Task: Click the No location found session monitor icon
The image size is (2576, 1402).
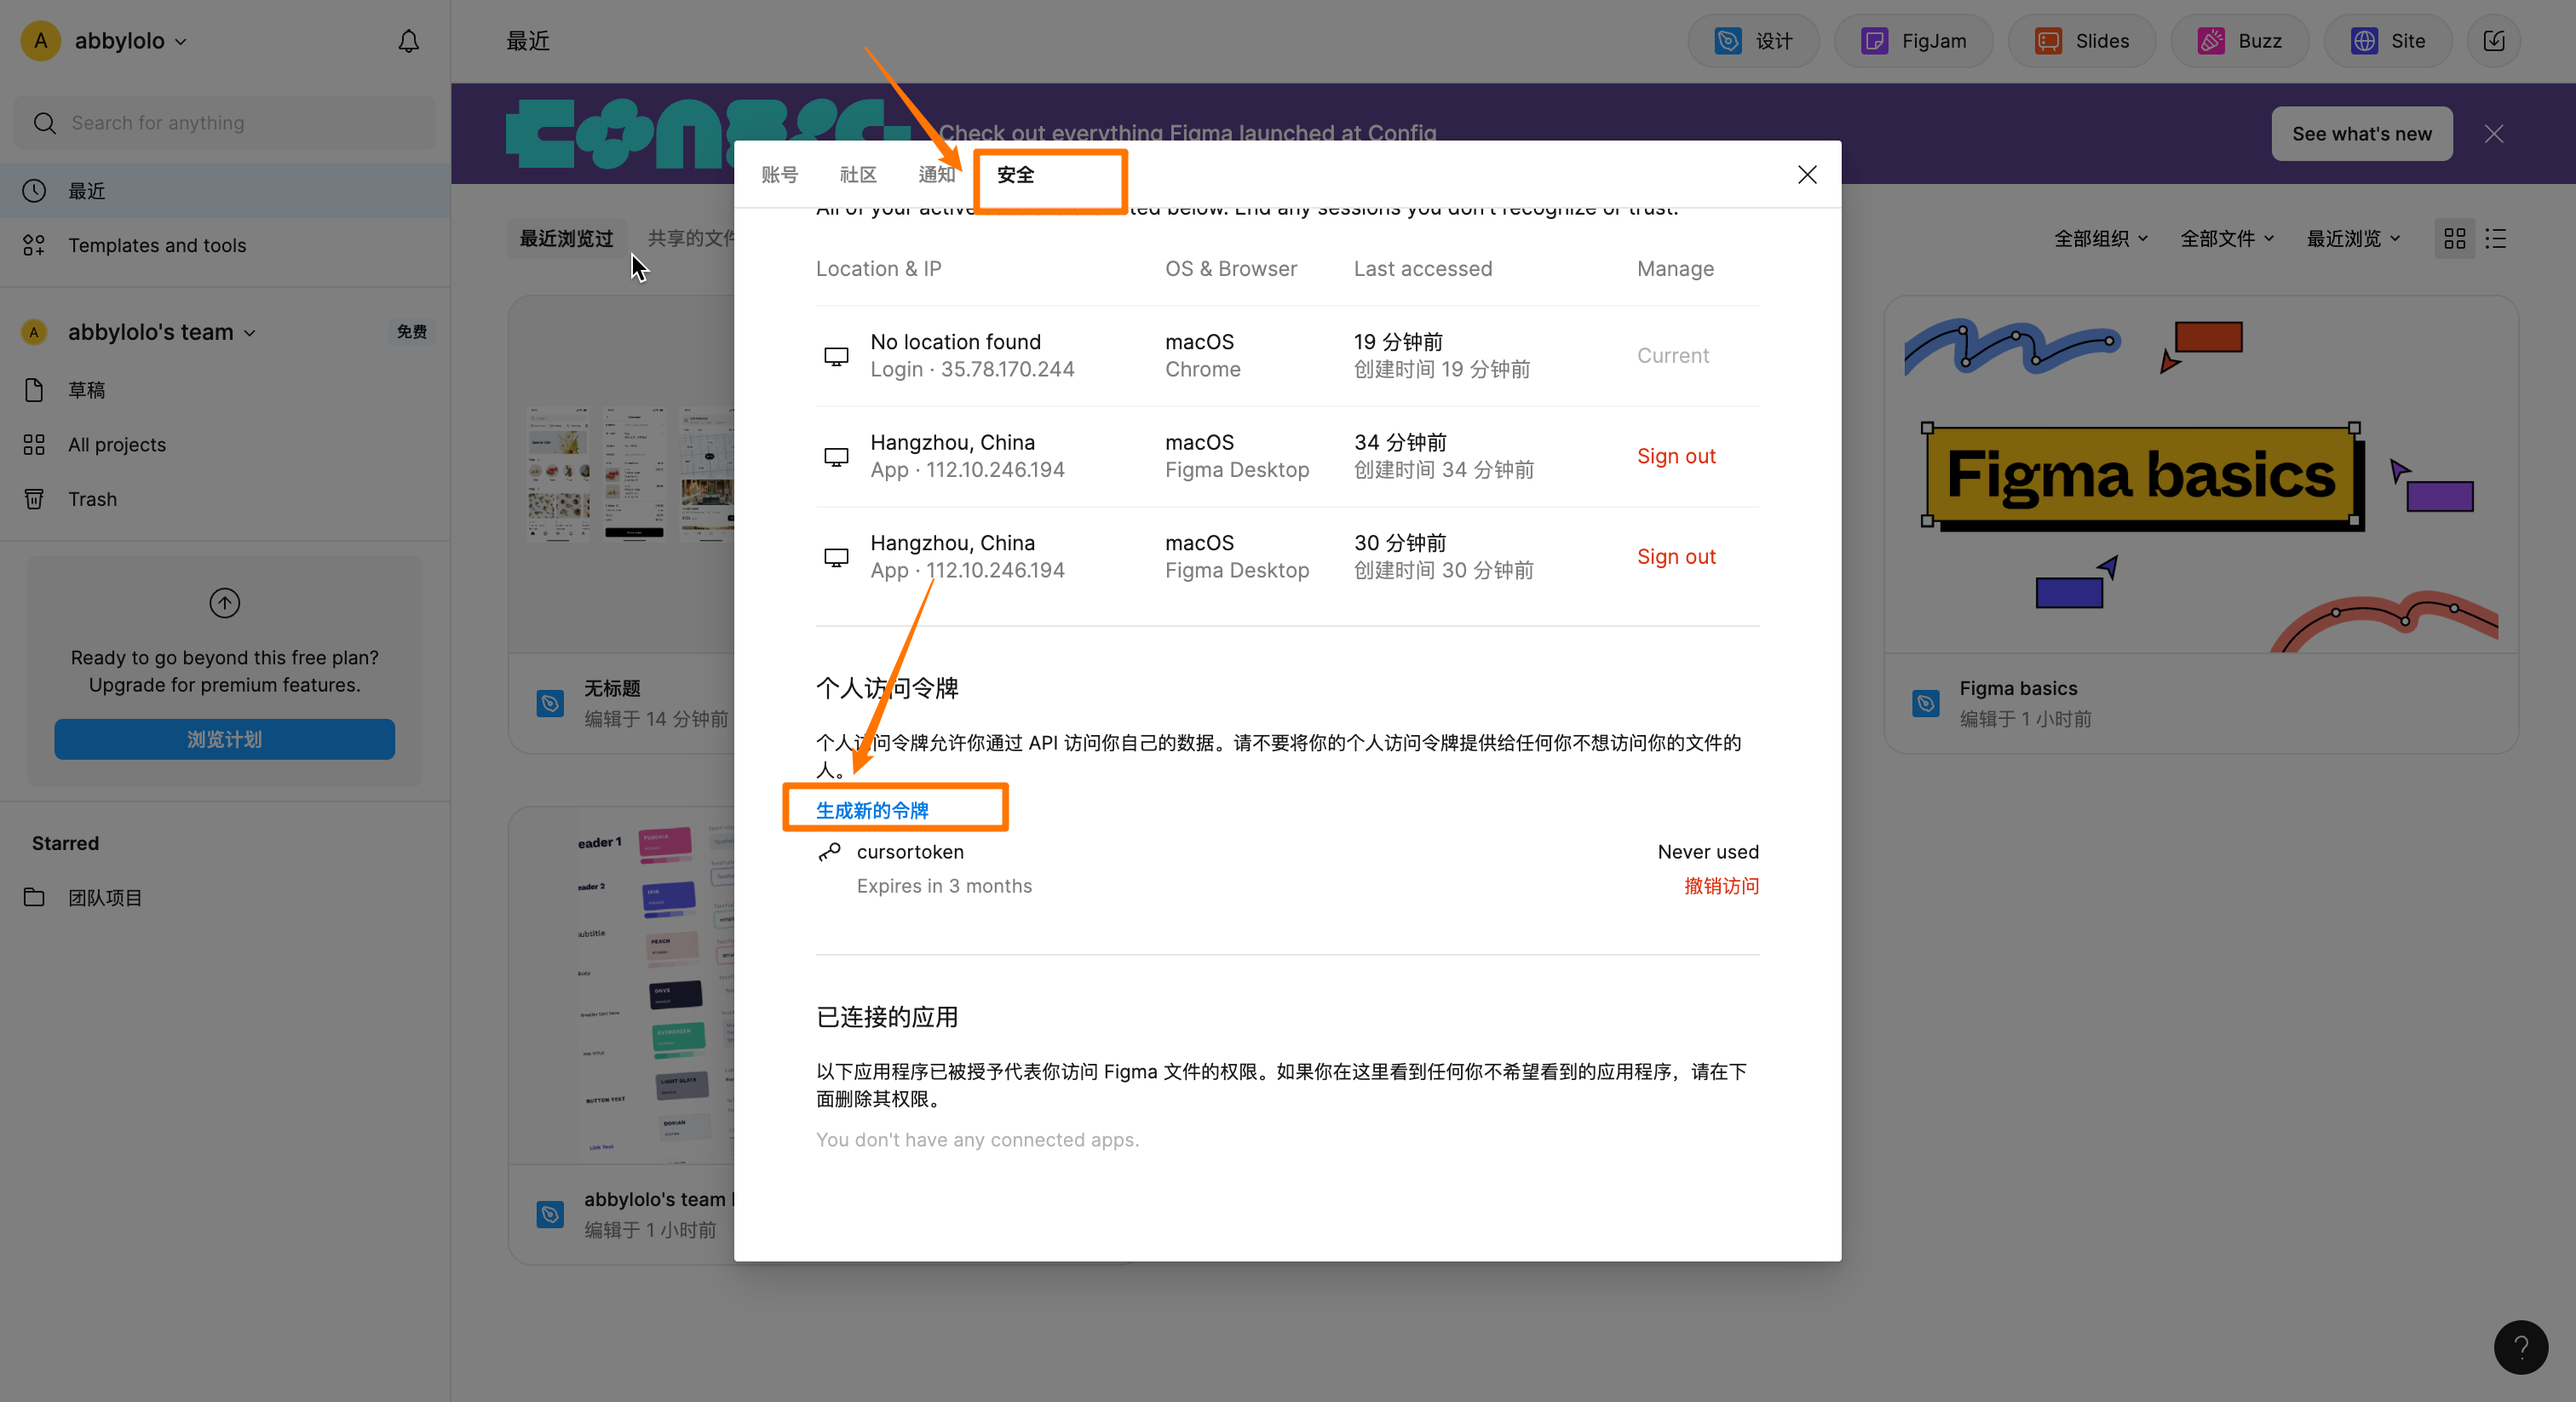Action: pos(836,356)
